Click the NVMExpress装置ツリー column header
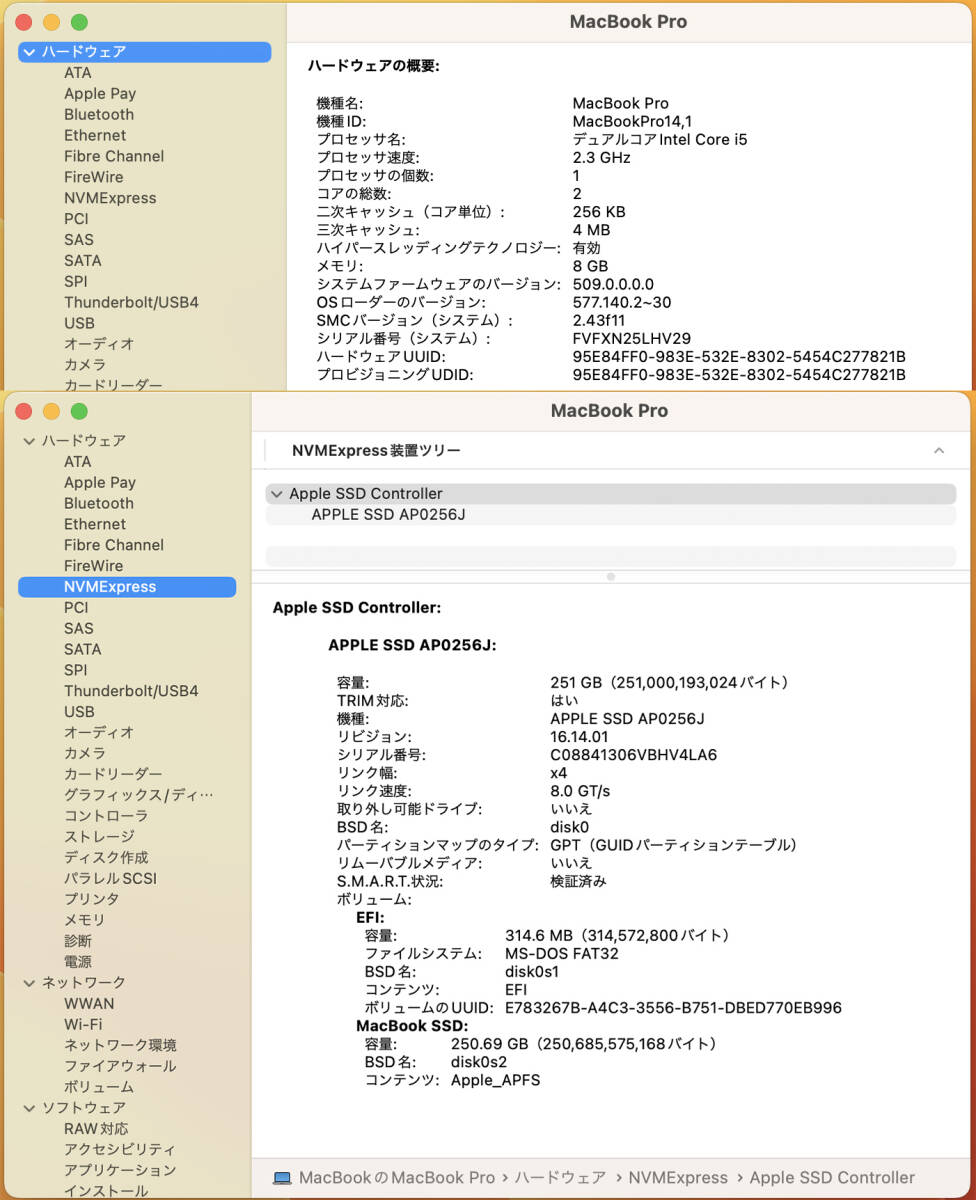 click(x=377, y=451)
